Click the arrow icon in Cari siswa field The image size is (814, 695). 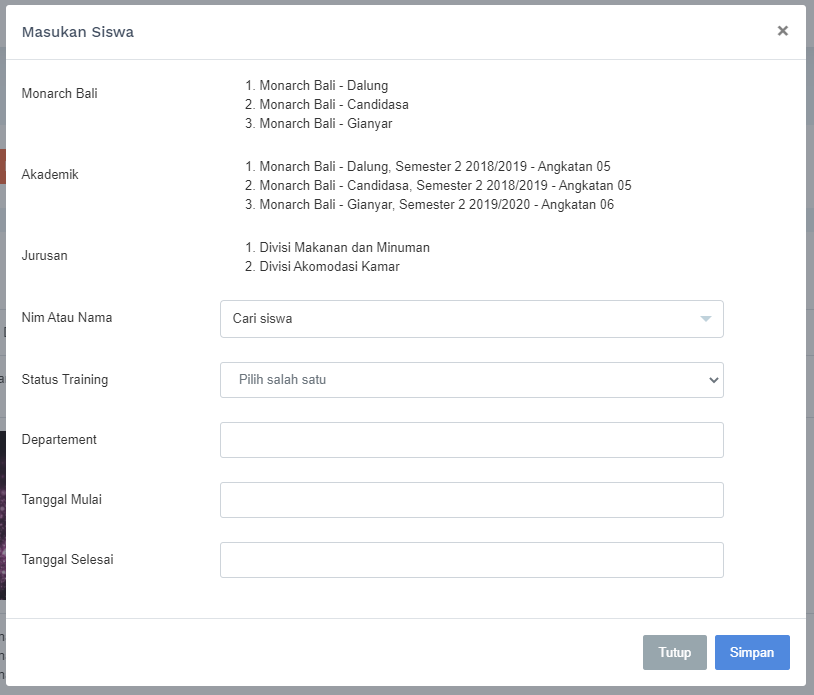[x=705, y=319]
